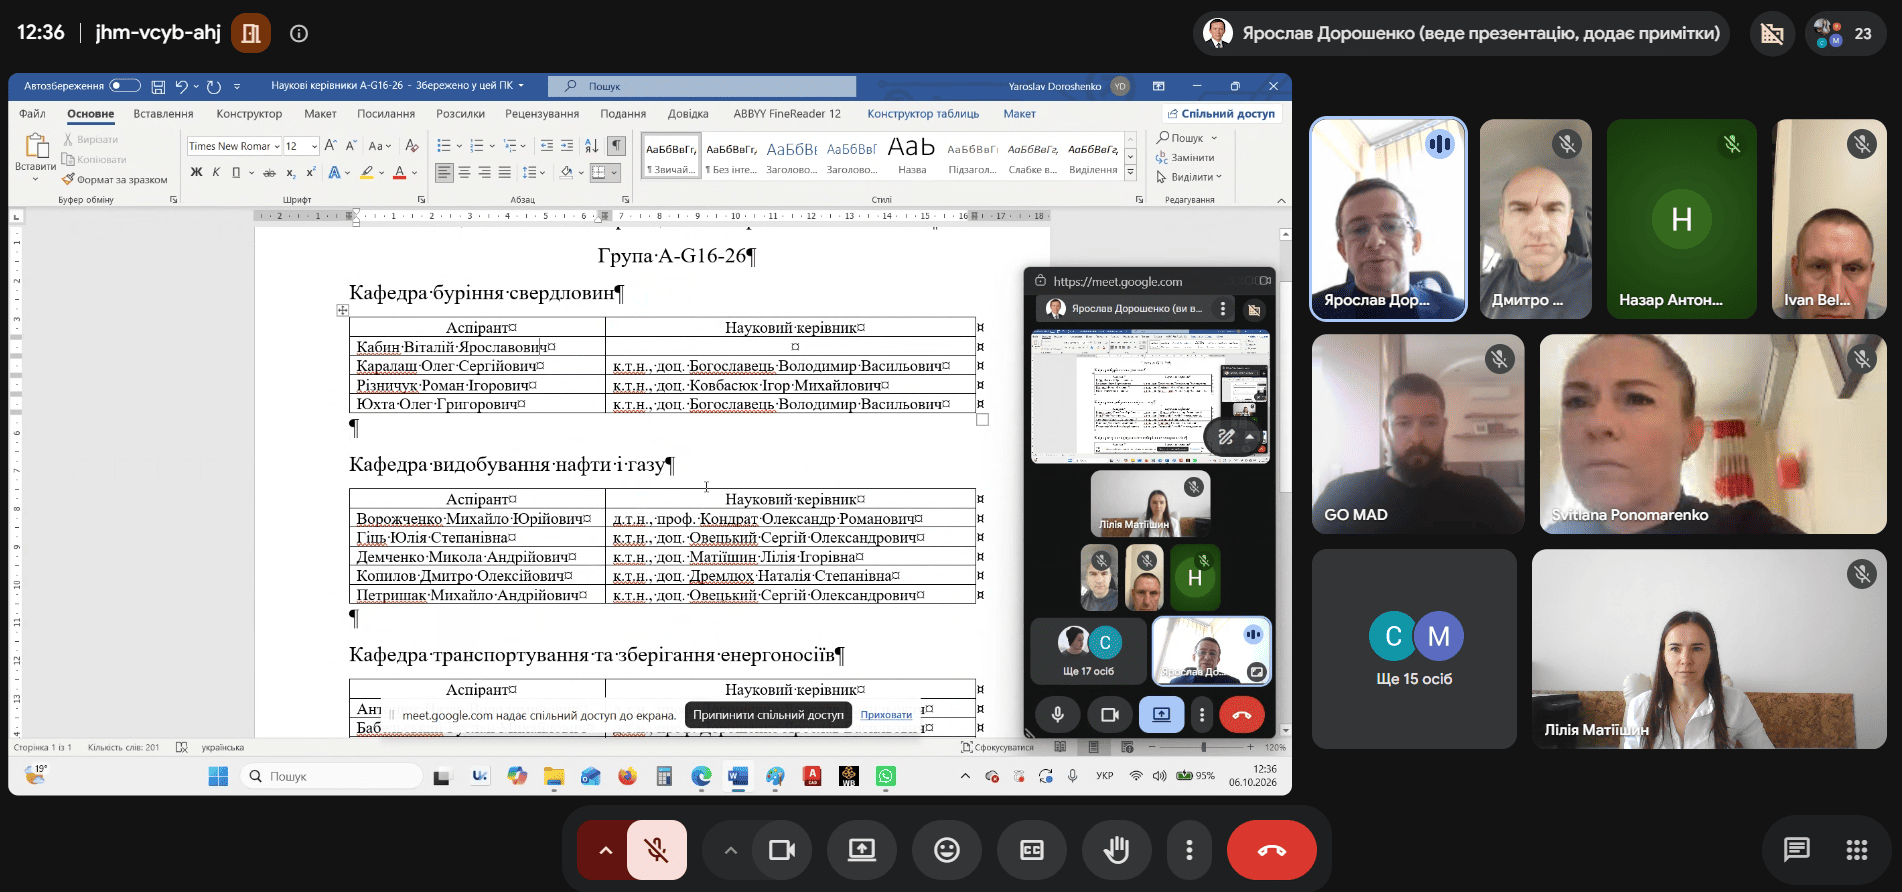
Task: Click the sort (A-Я) icon in Word
Action: 591,146
